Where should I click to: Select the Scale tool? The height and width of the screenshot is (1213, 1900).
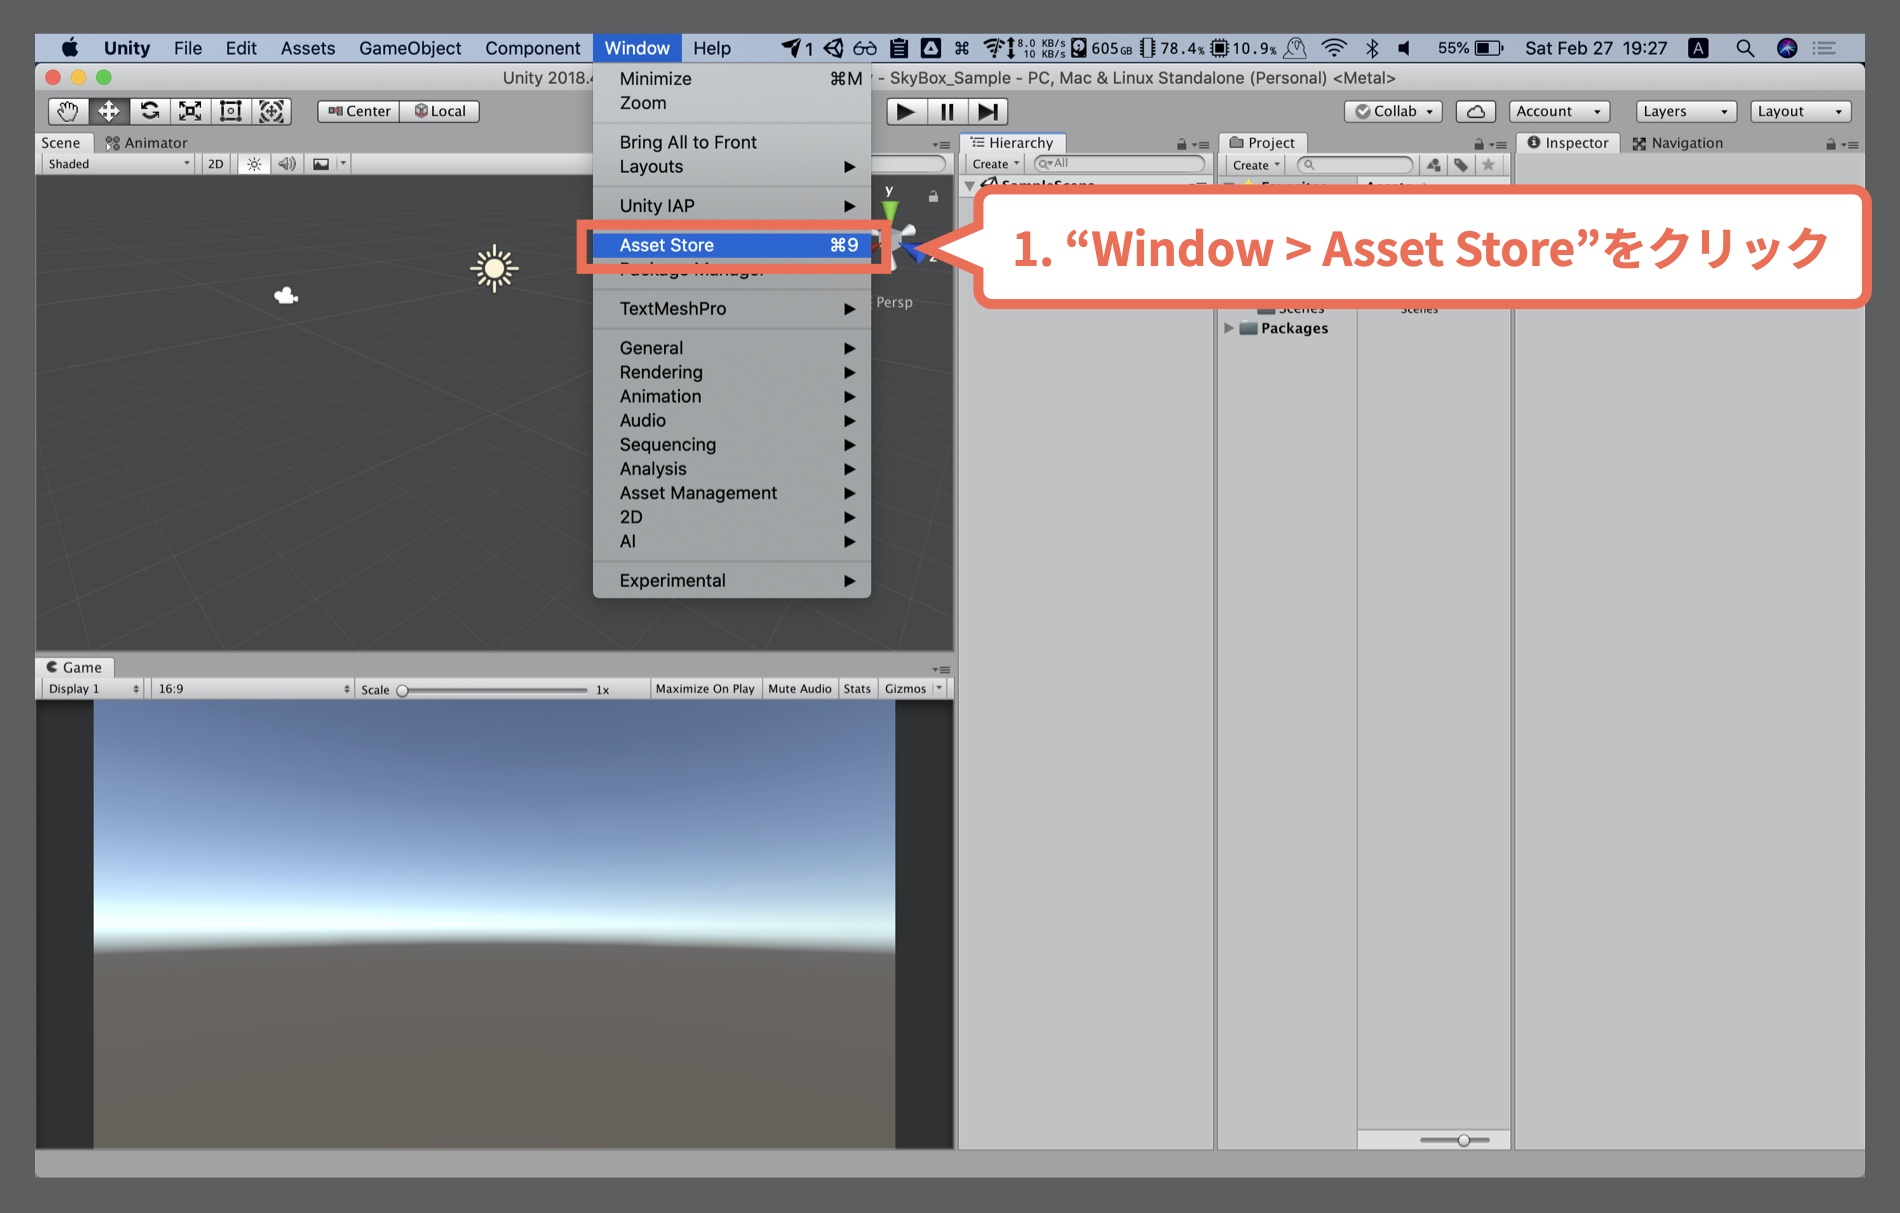(190, 111)
